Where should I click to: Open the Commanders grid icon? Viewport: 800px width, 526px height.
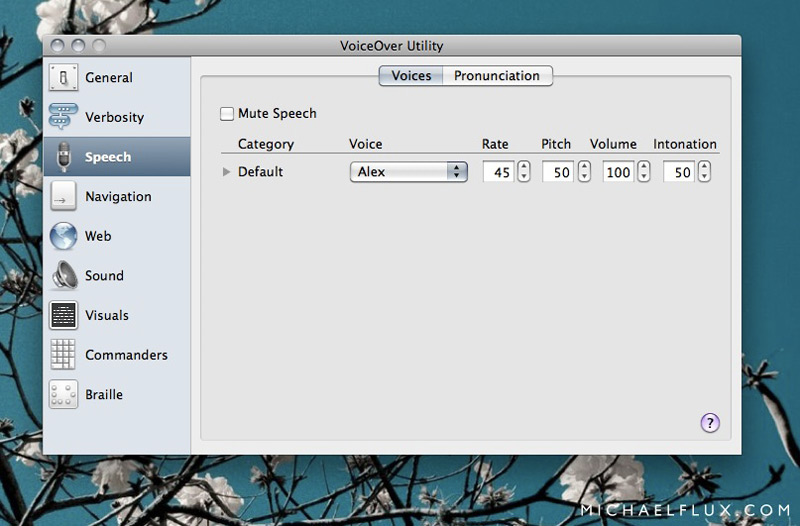(63, 355)
